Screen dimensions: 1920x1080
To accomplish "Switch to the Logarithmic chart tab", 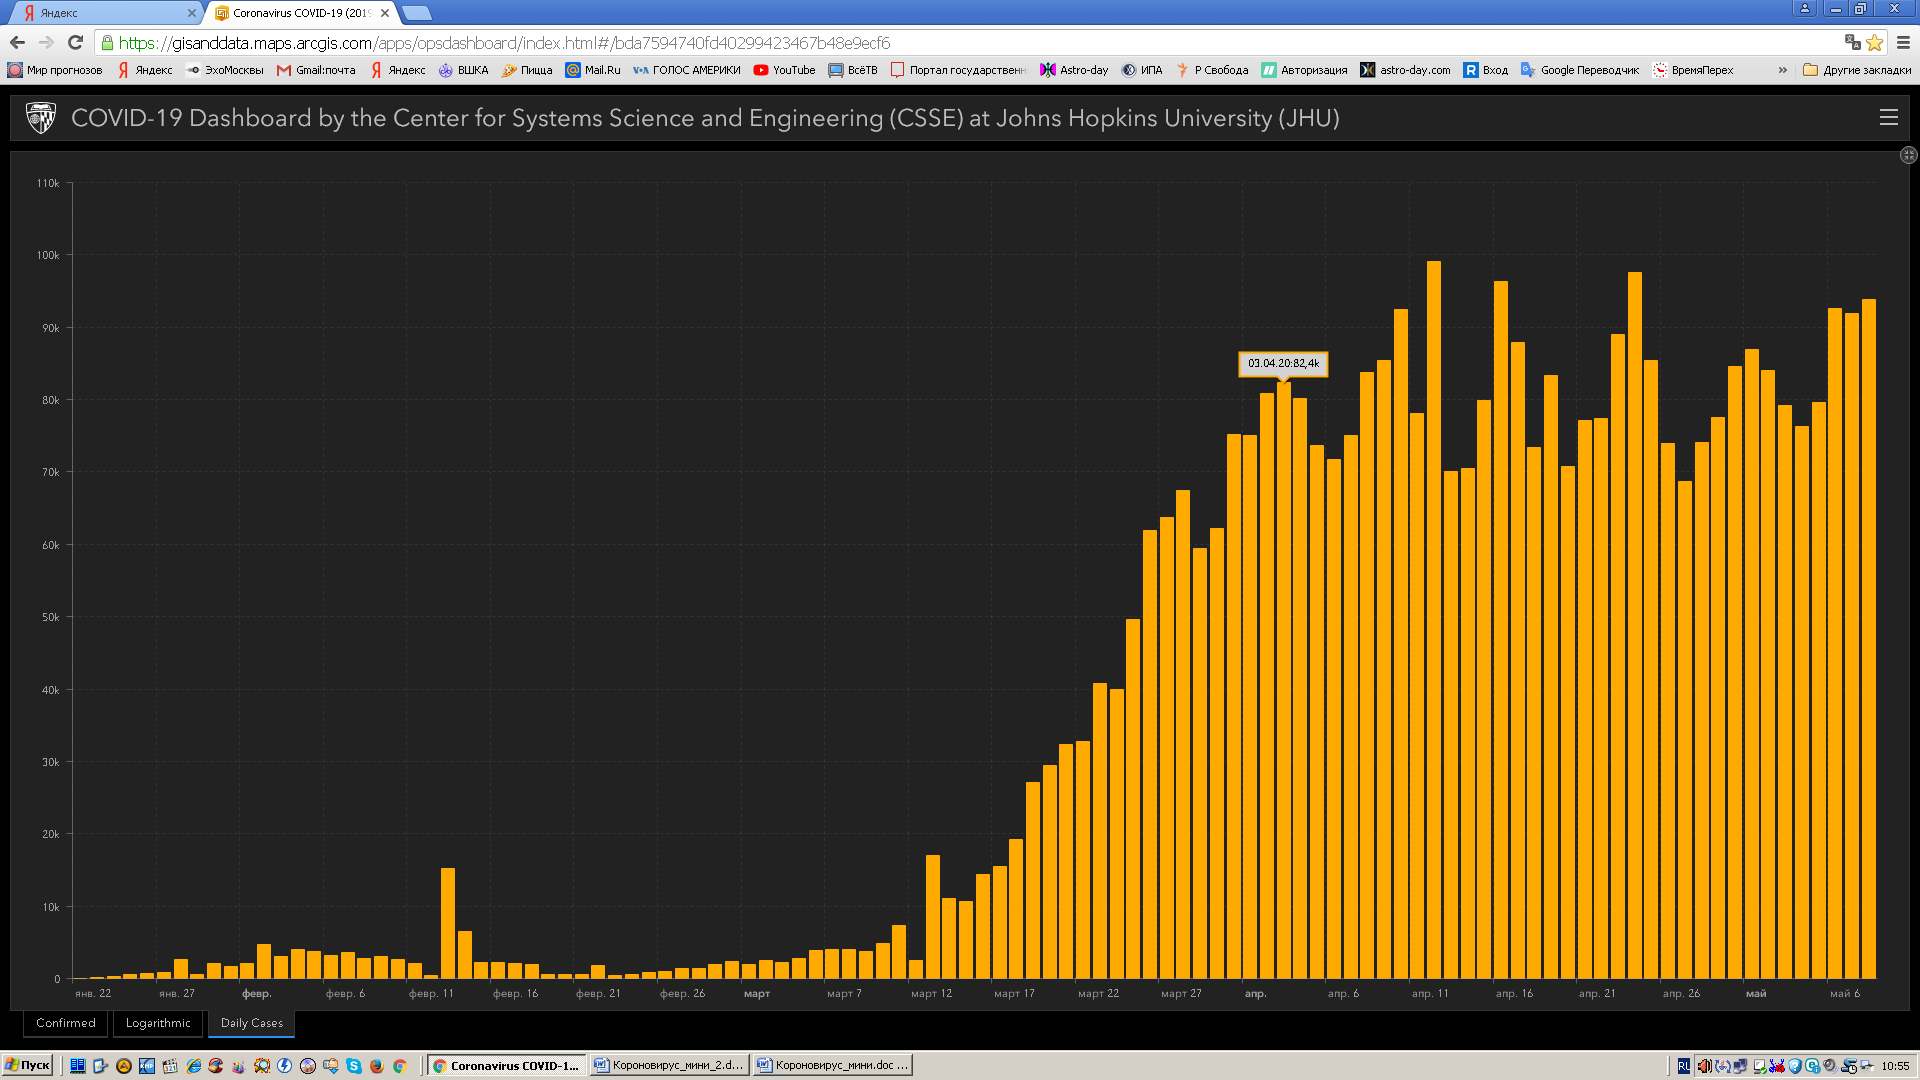I will click(158, 1023).
